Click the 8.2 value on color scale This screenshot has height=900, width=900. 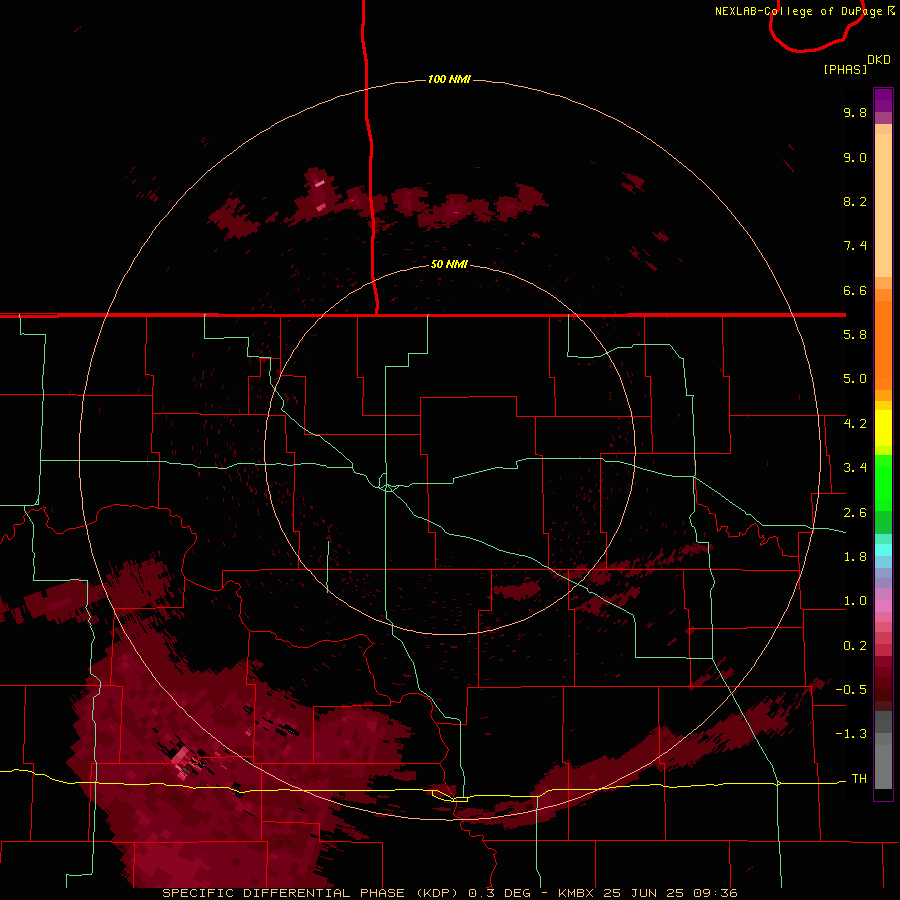pos(855,201)
